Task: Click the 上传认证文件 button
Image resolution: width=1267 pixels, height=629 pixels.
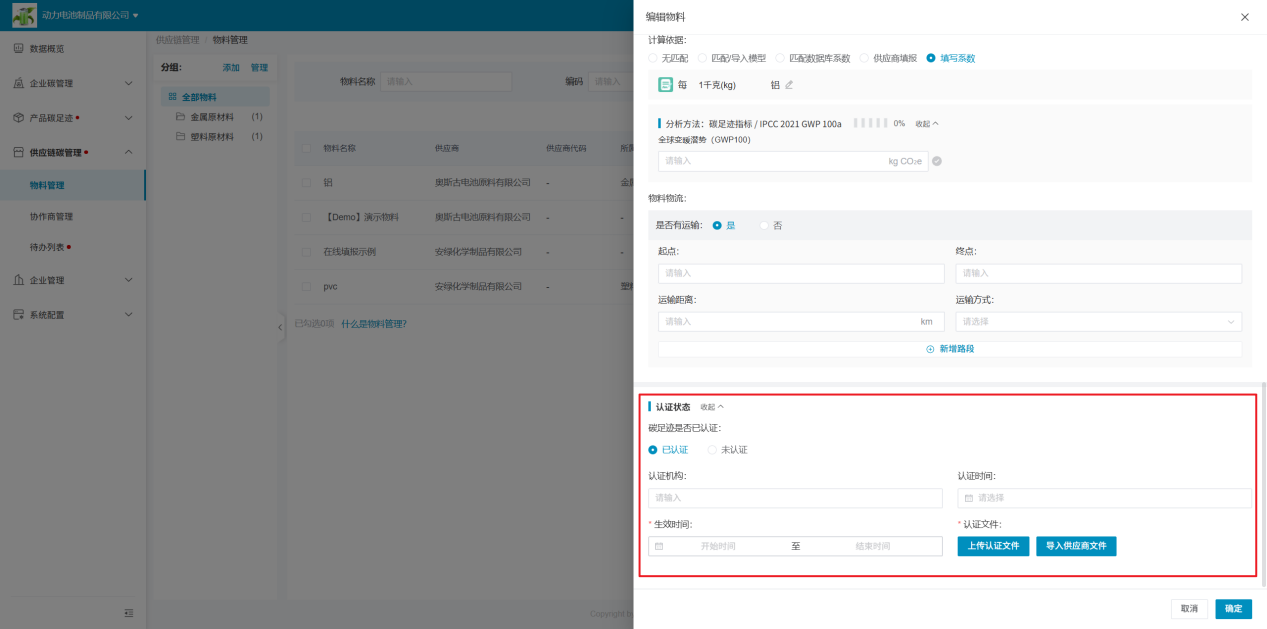Action: click(x=993, y=546)
